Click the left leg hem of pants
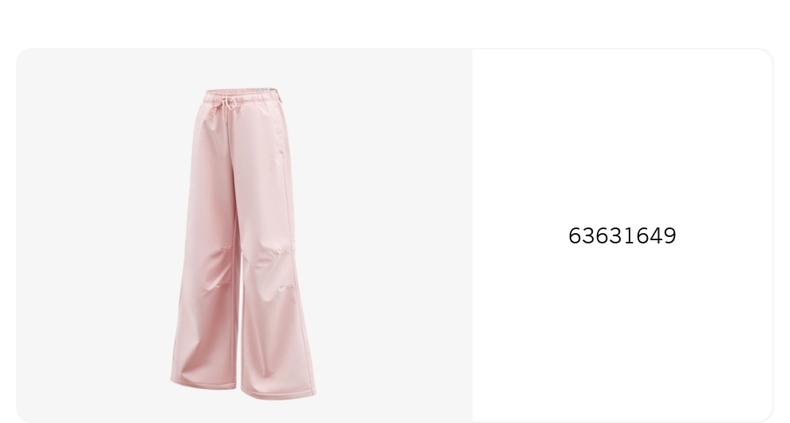The height and width of the screenshot is (423, 790). [204, 383]
